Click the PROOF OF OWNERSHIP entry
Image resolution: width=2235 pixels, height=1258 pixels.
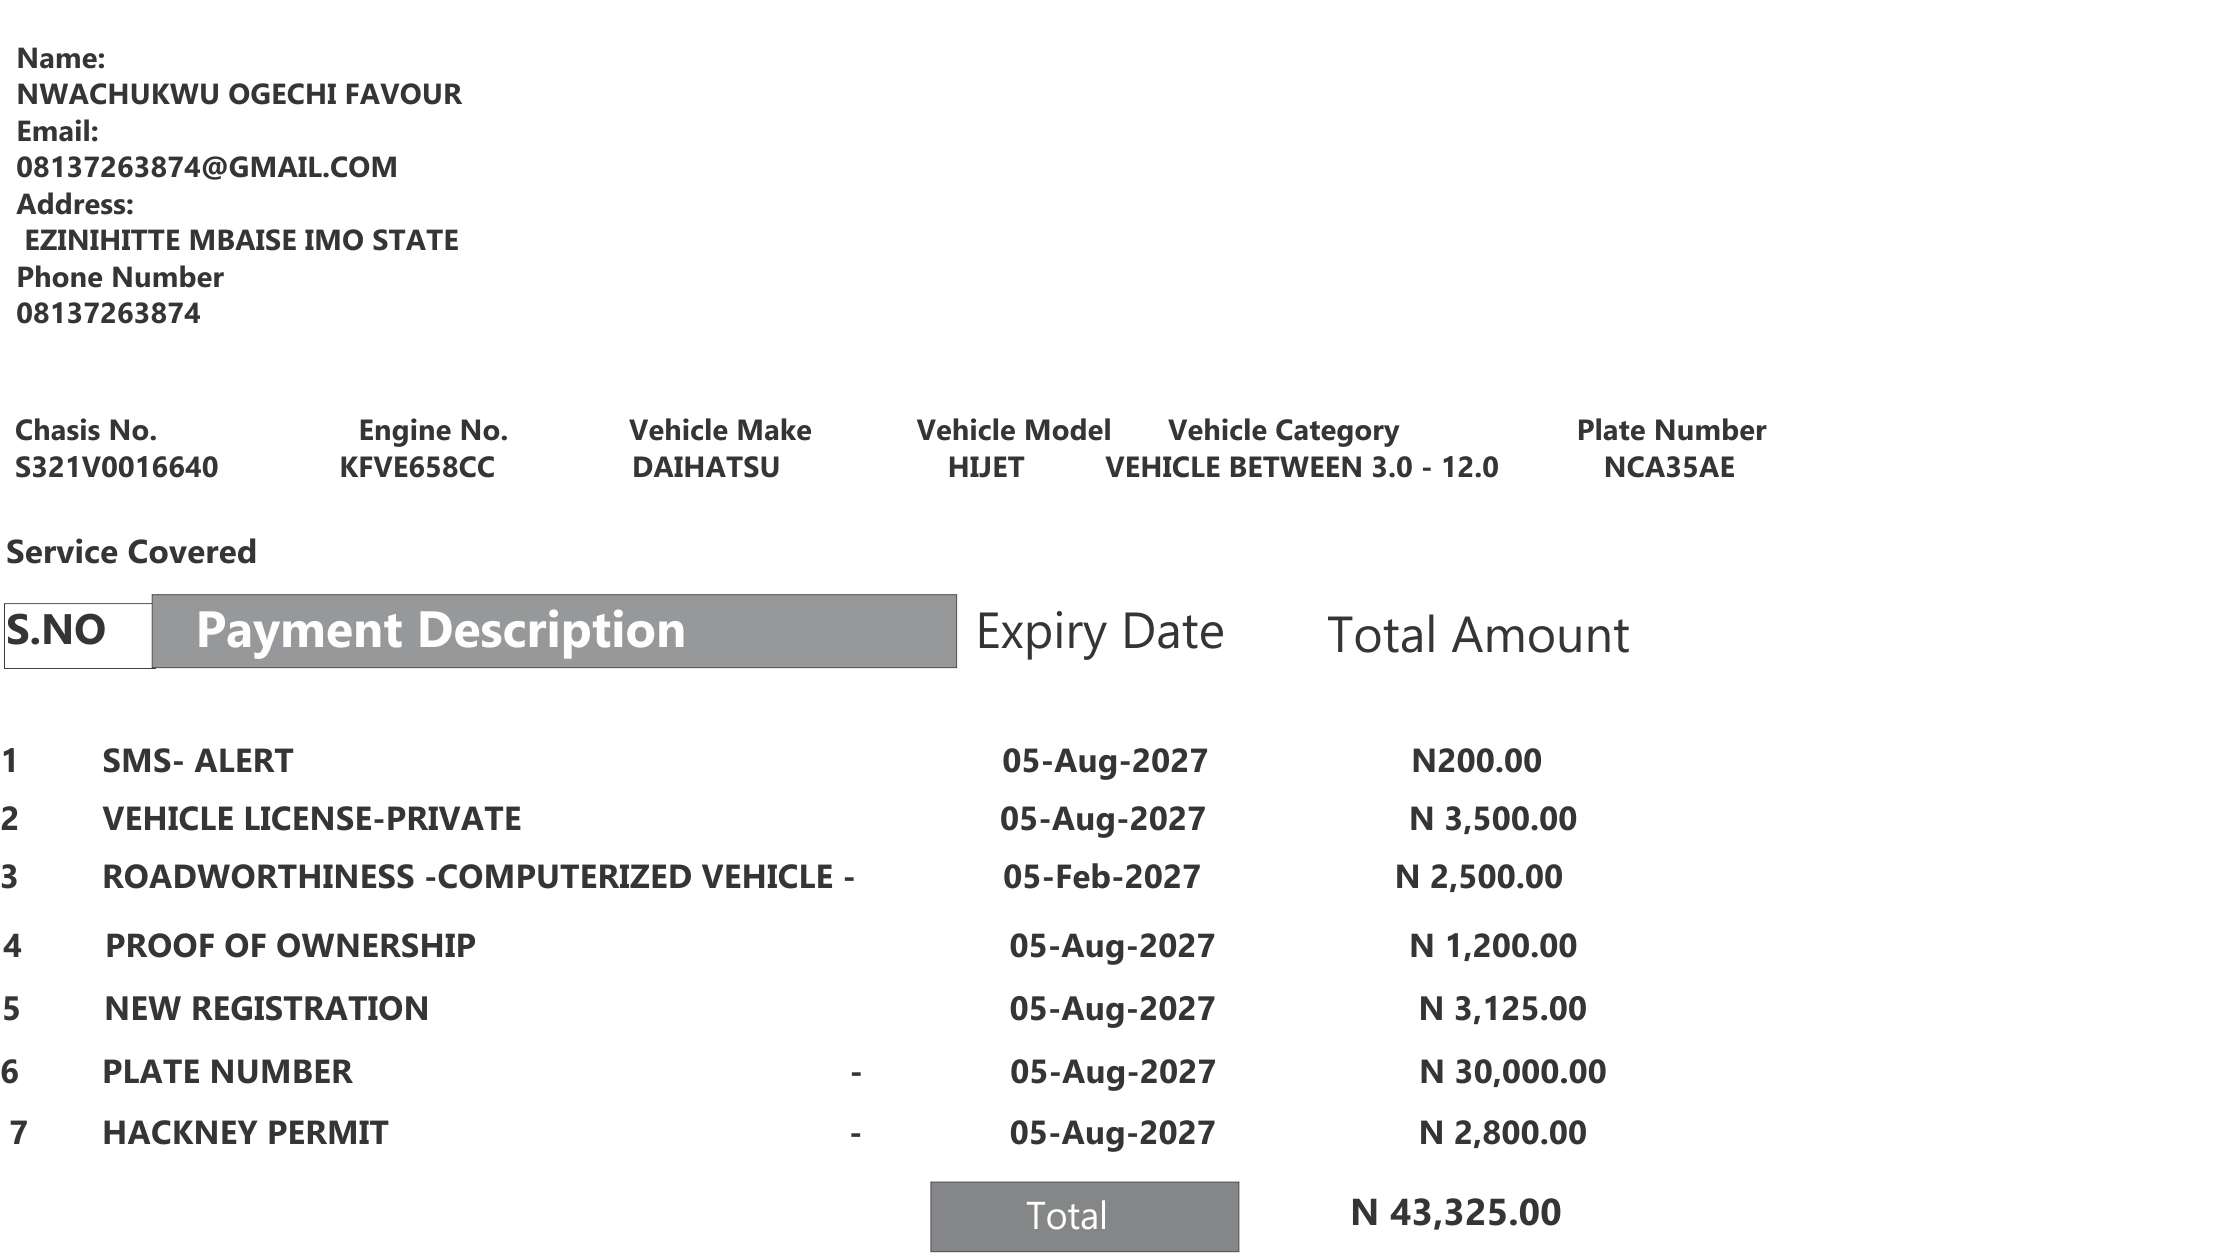pos(290,946)
